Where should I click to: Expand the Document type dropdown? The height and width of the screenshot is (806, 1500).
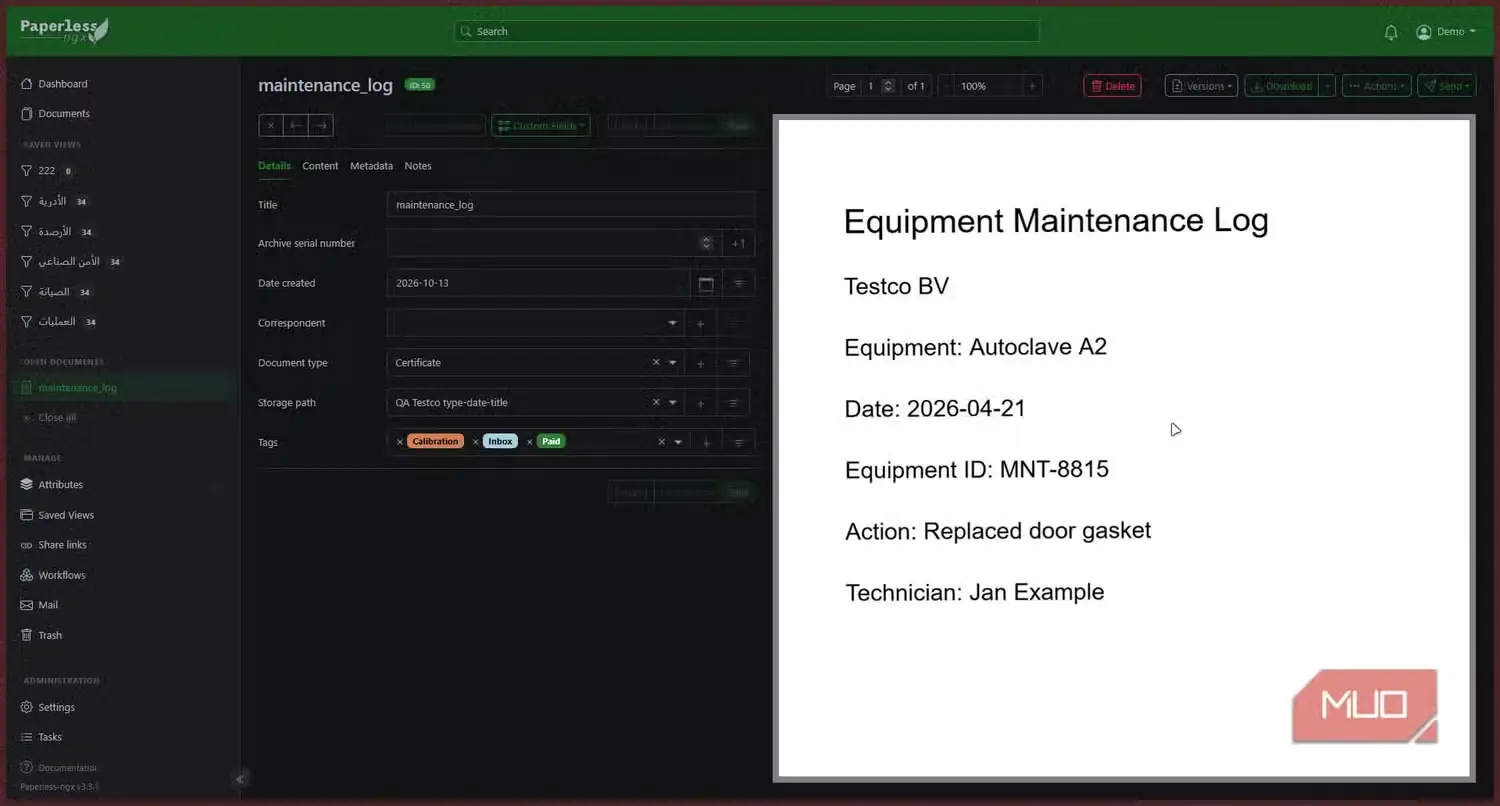pos(673,363)
